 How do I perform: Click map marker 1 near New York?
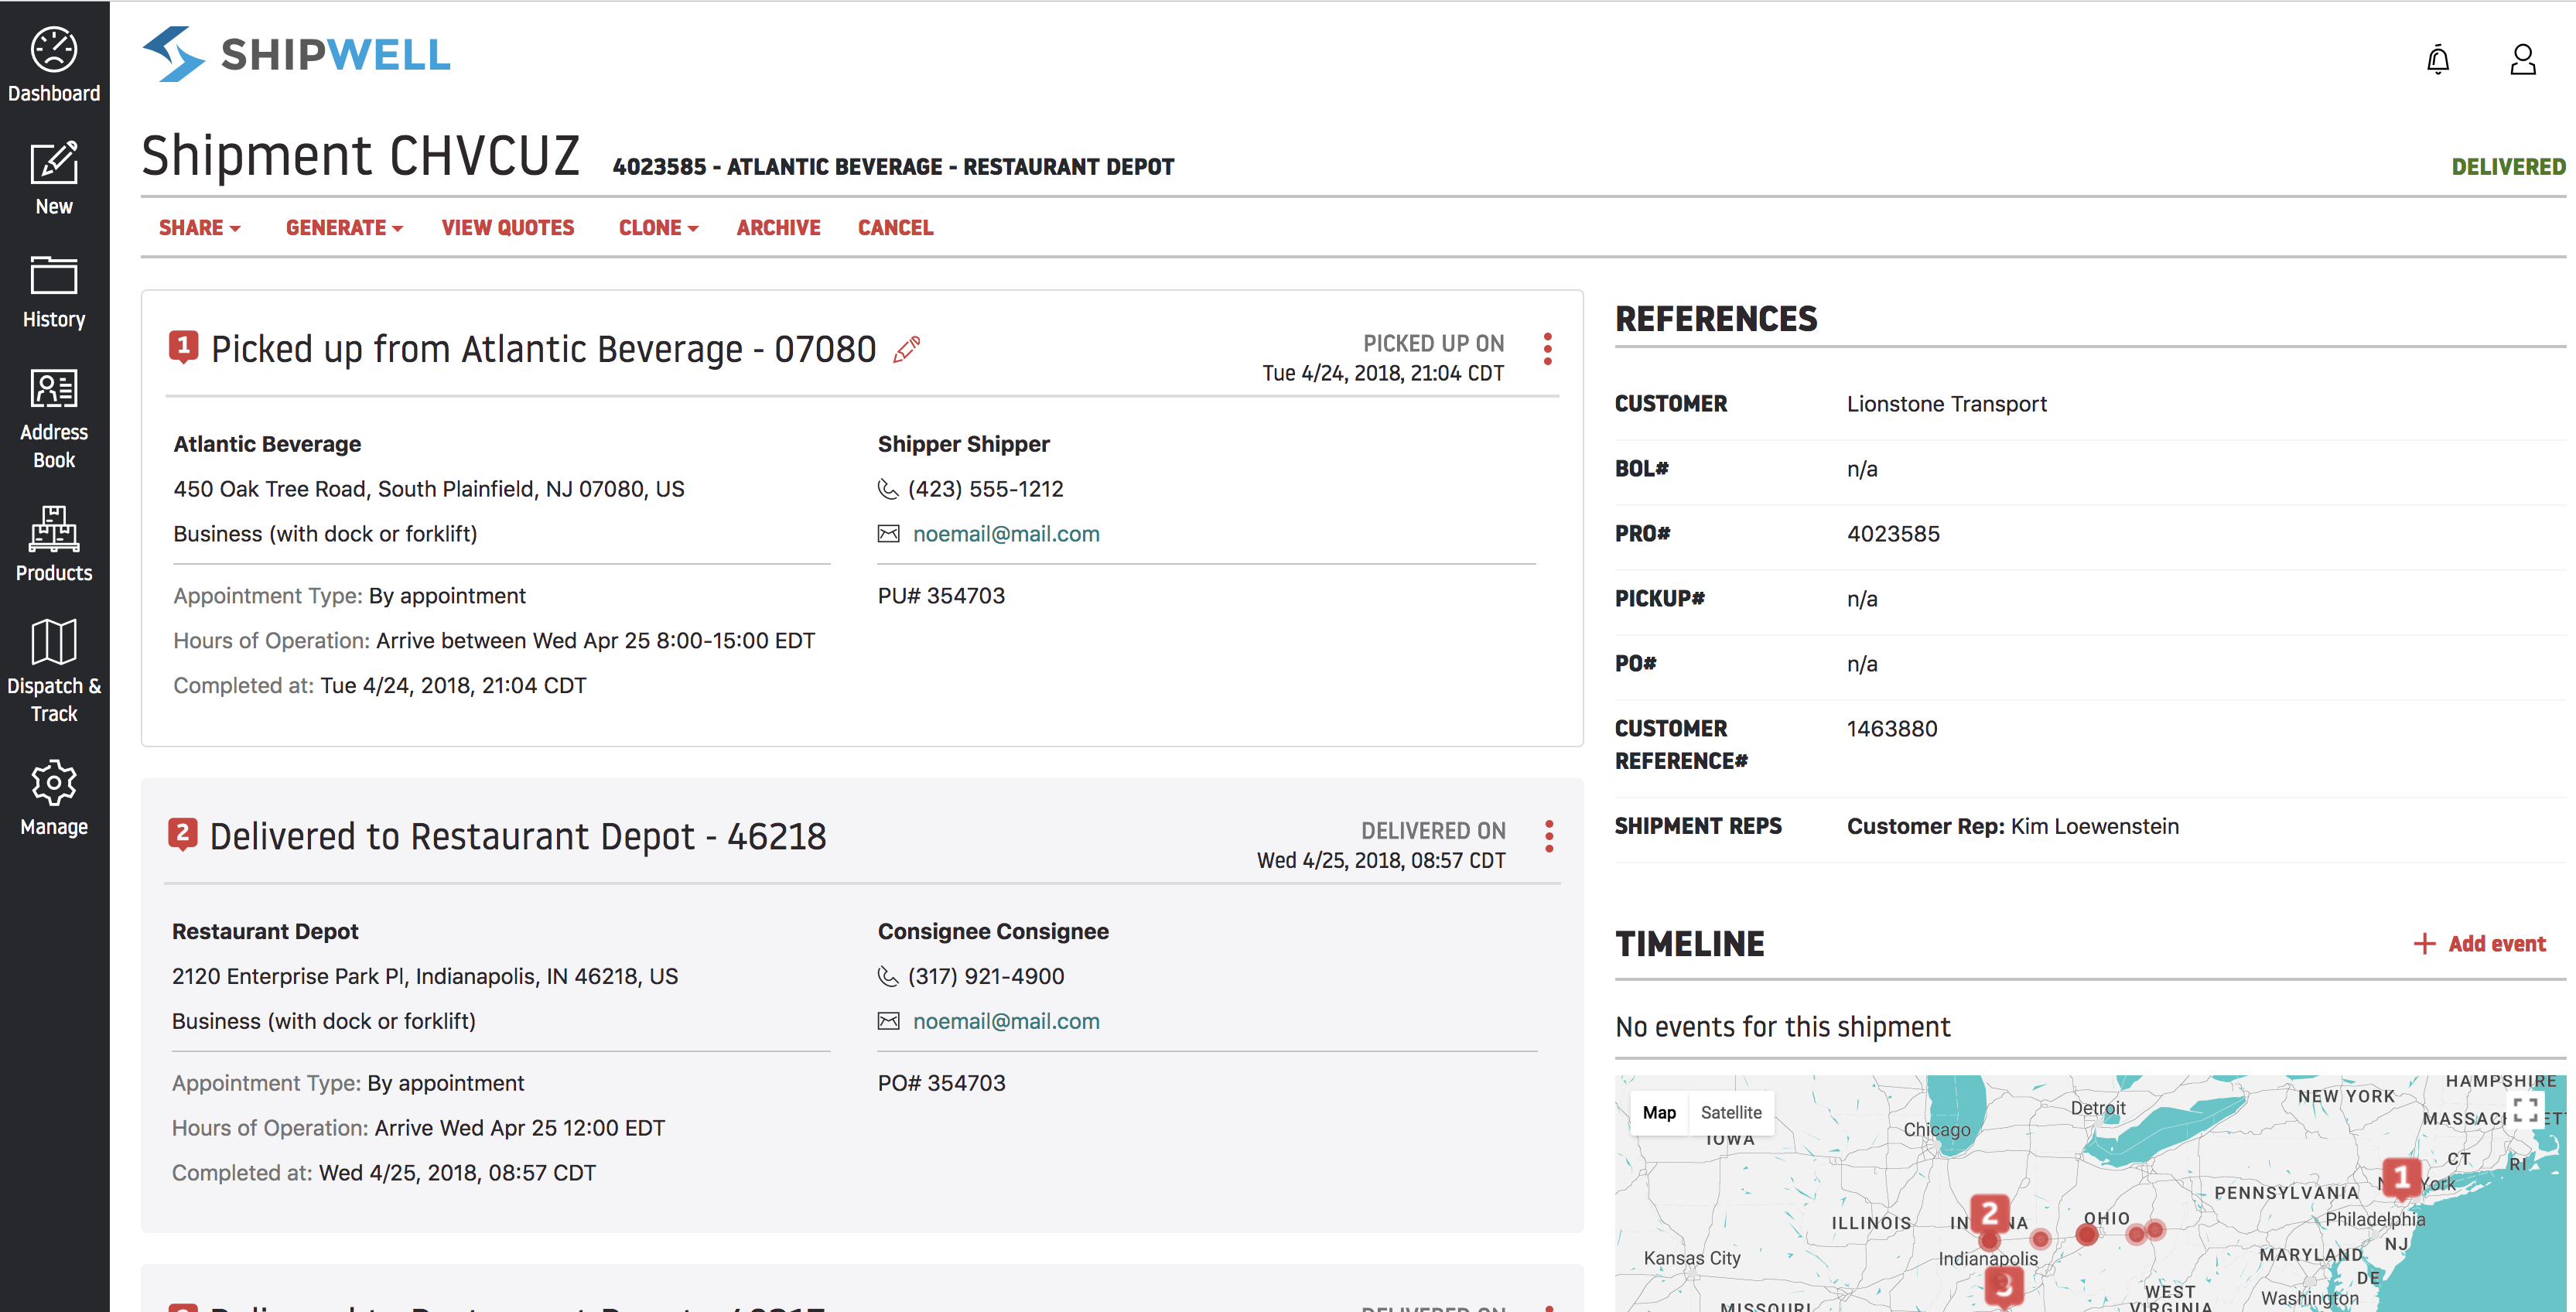(x=2401, y=1178)
